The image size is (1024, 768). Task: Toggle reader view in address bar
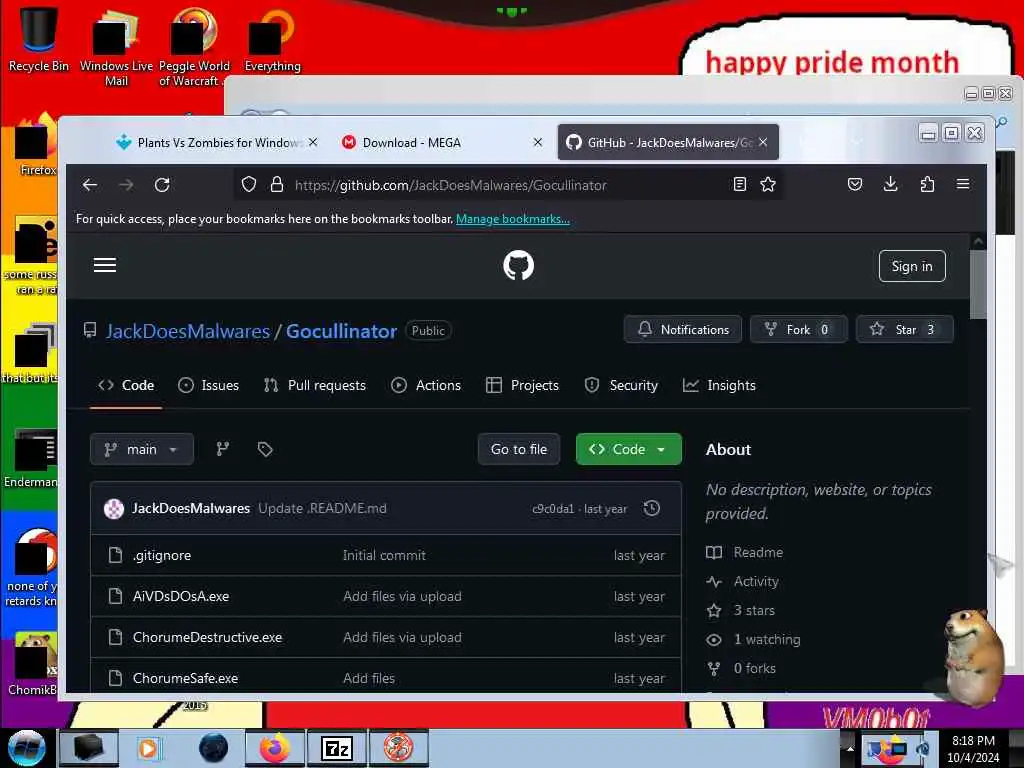[739, 184]
